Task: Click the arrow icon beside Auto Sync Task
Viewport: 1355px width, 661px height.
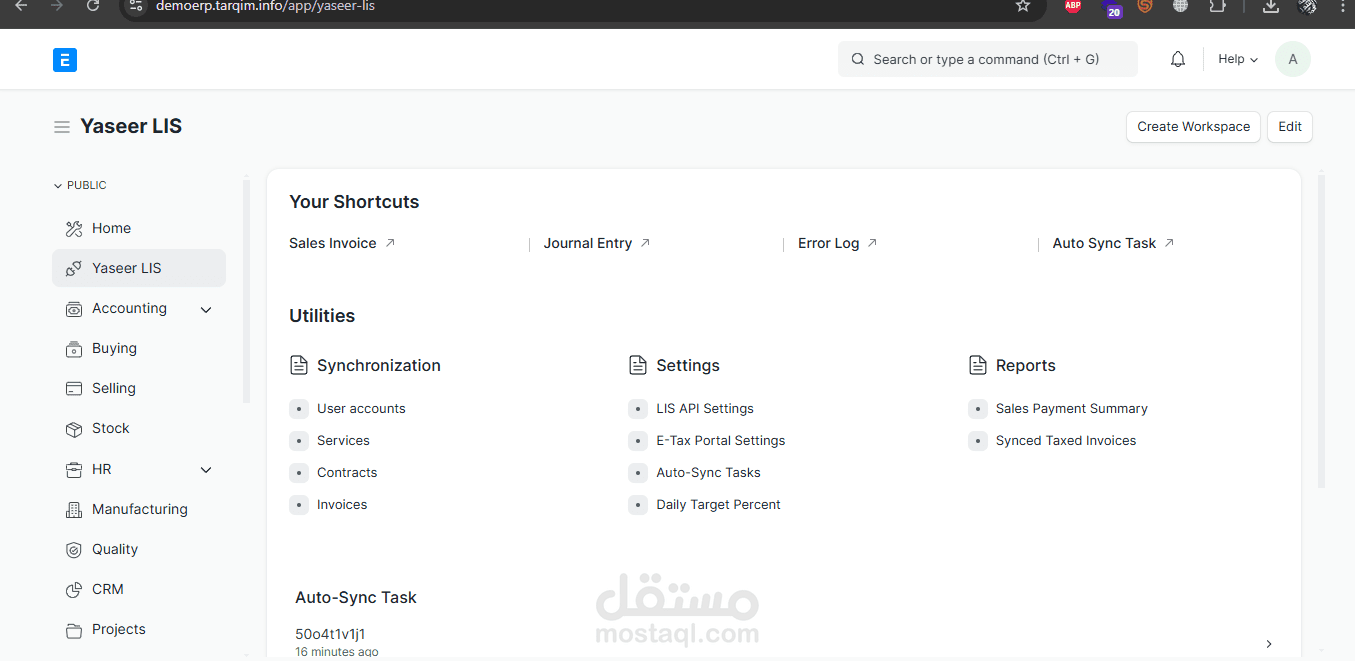Action: [x=1169, y=243]
